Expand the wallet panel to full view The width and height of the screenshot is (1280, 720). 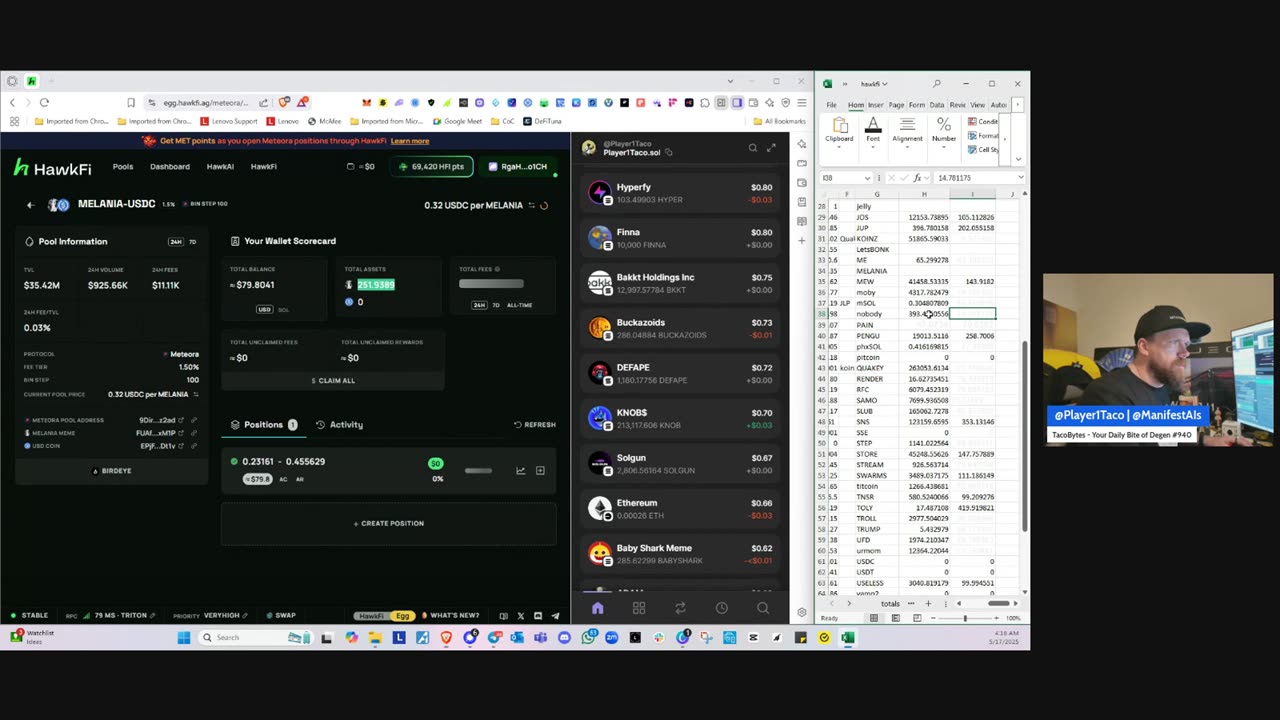(771, 148)
